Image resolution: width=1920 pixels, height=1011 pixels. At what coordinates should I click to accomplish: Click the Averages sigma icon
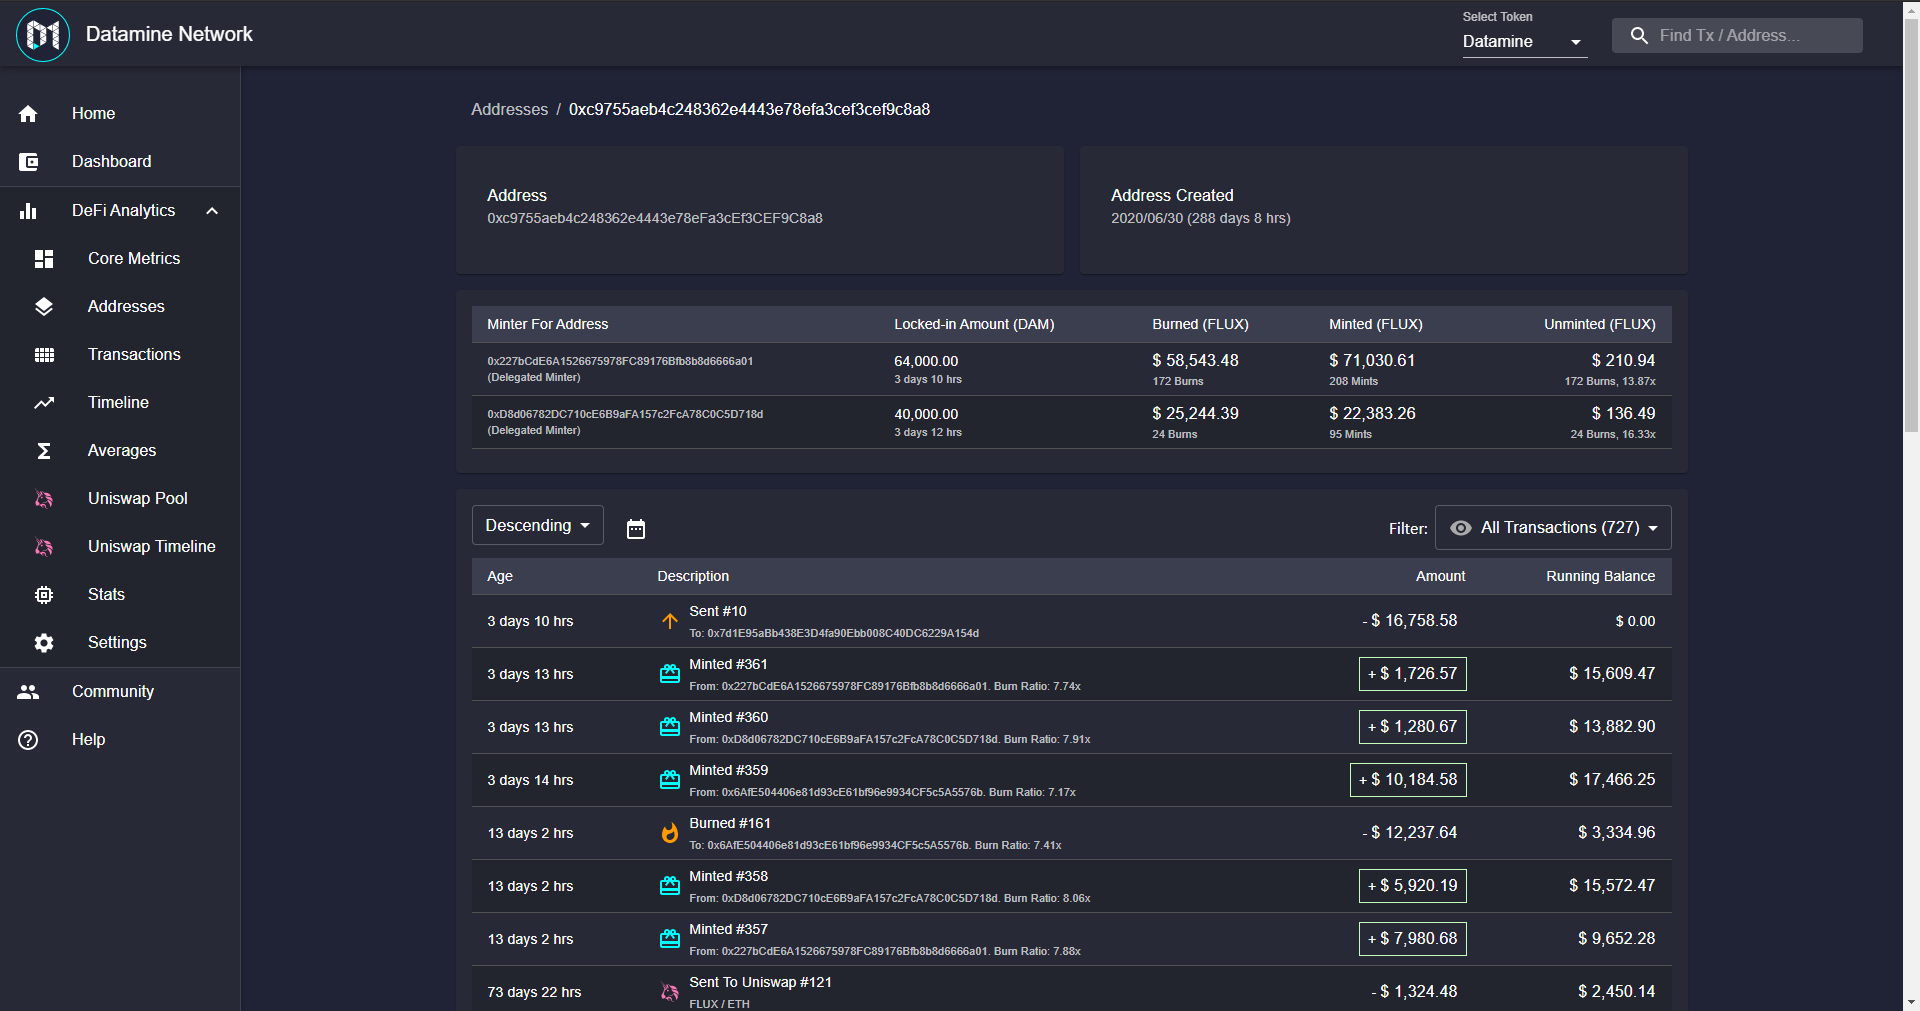[44, 451]
